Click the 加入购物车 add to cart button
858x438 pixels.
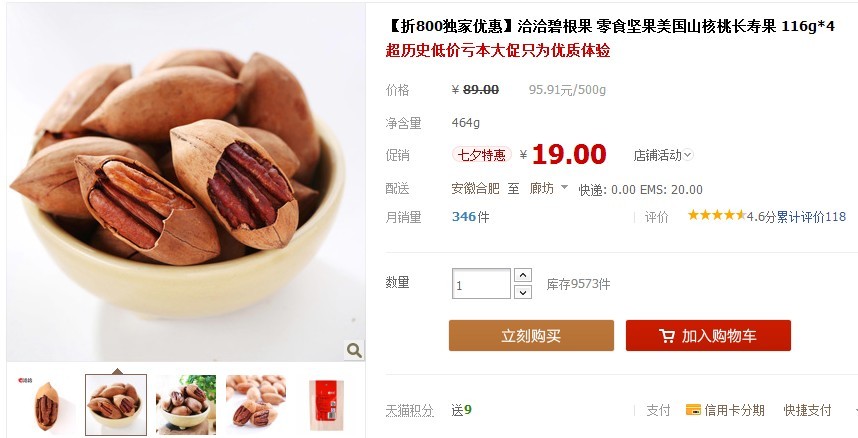click(x=708, y=336)
